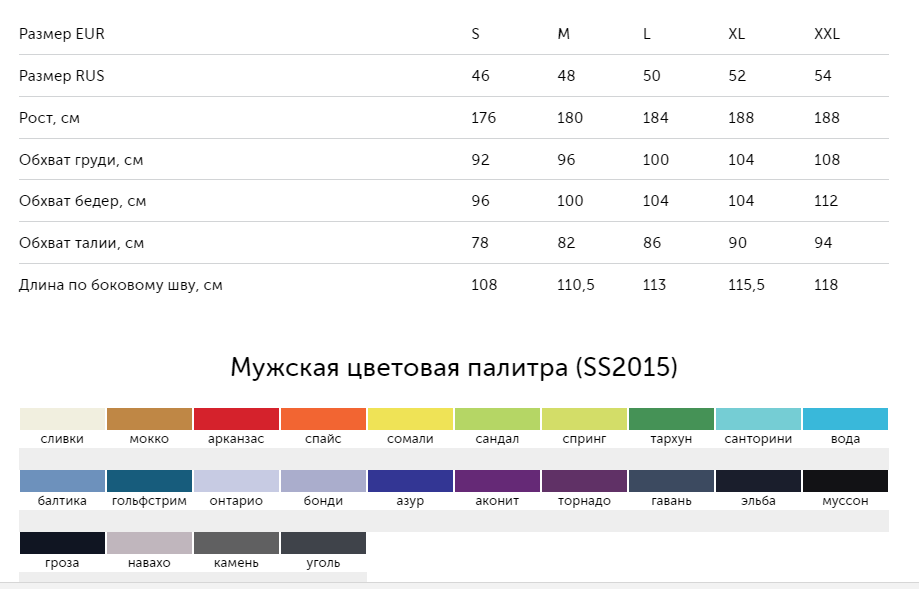Image resolution: width=919 pixels, height=589 pixels.
Task: Click the сливки cream color swatch
Action: pyautogui.click(x=62, y=419)
